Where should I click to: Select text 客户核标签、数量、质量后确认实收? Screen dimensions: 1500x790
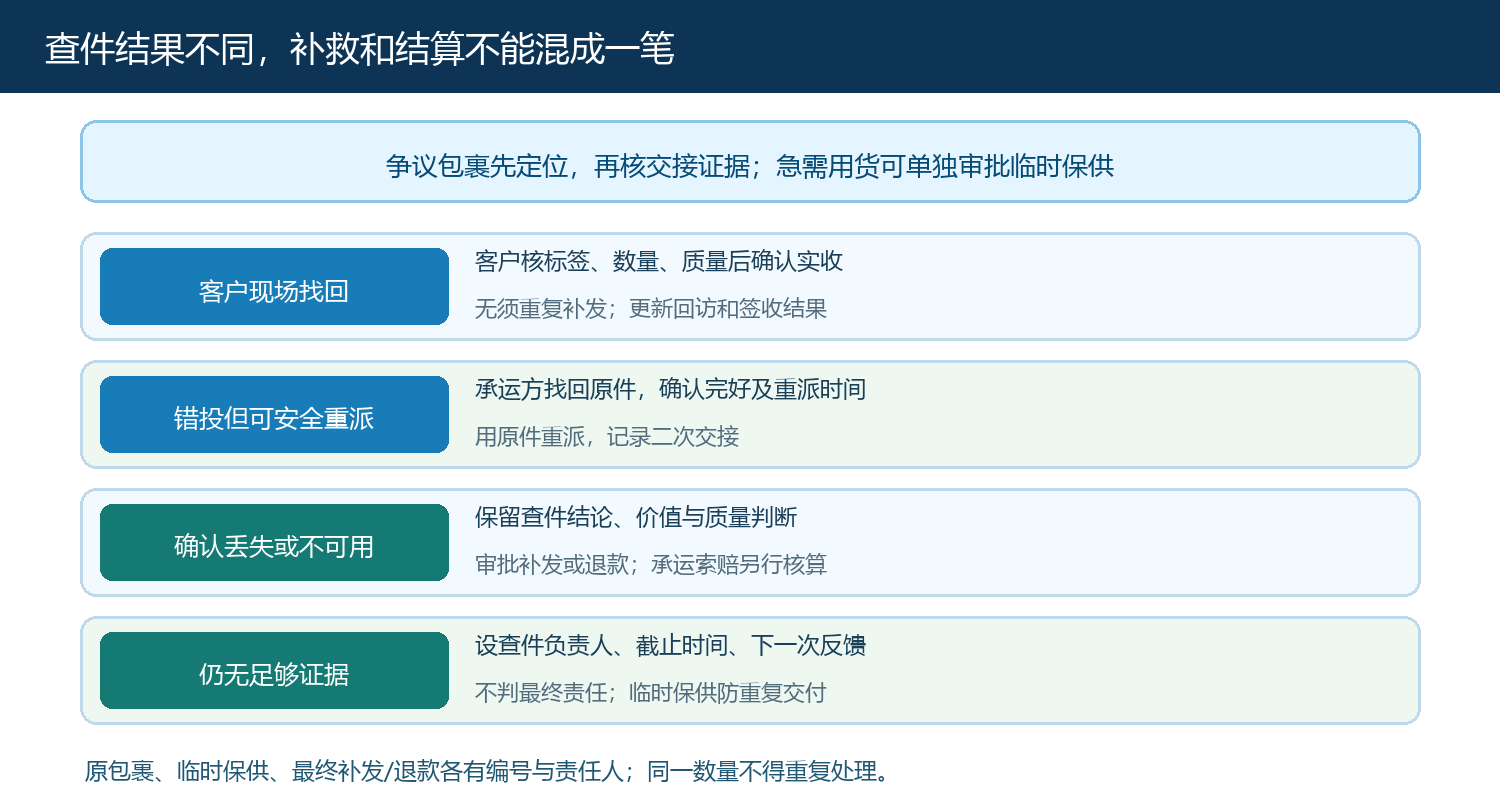pyautogui.click(x=659, y=262)
